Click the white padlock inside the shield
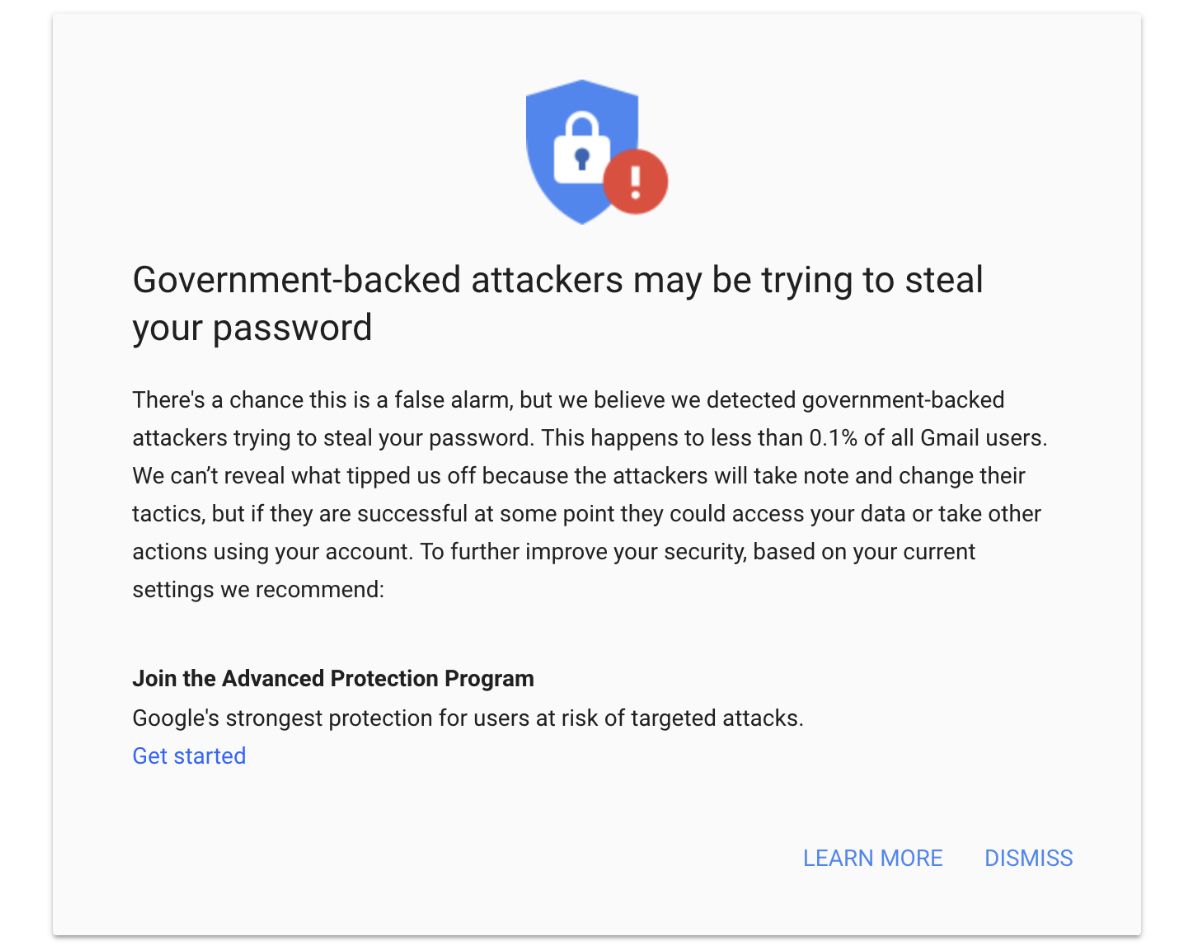Viewport: 1200px width, 950px height. 581,146
